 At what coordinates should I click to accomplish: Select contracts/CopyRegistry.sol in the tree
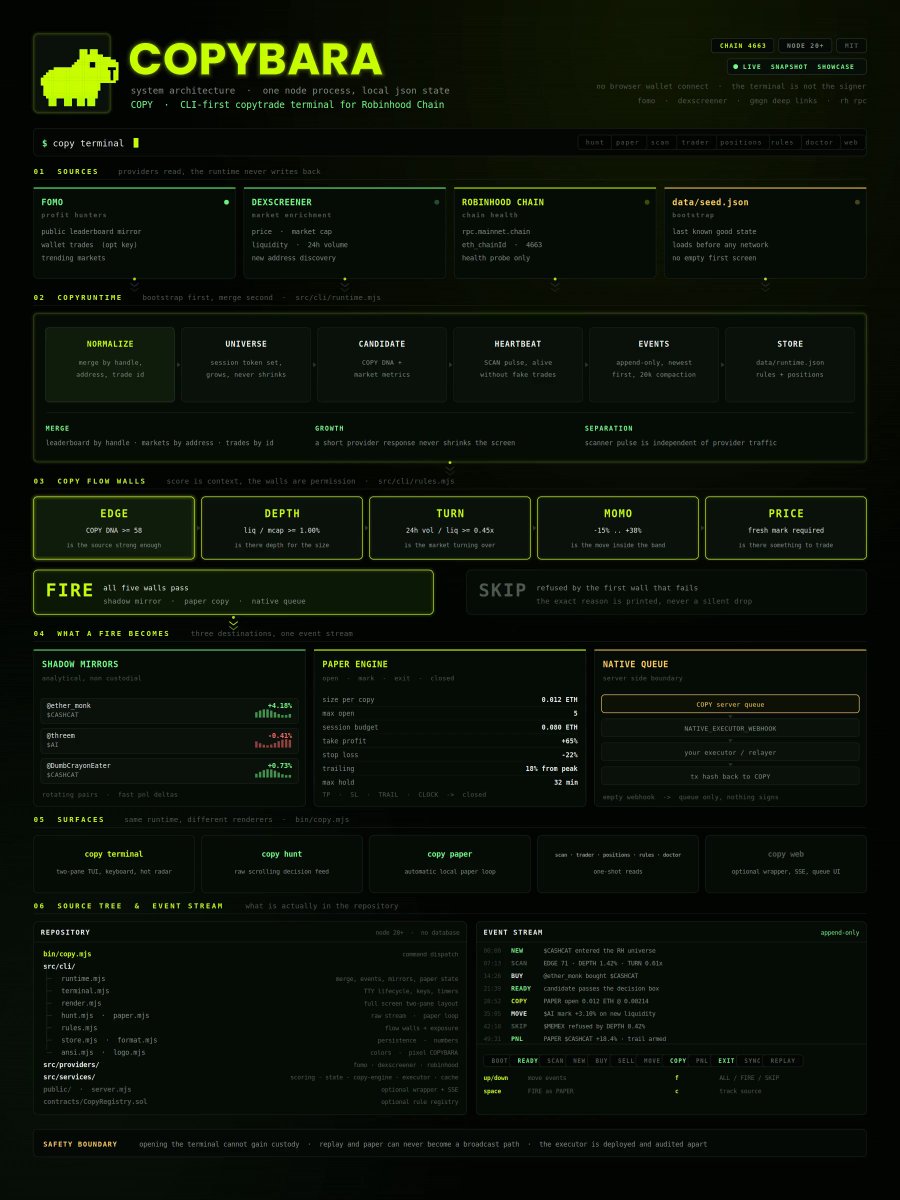click(x=95, y=1101)
